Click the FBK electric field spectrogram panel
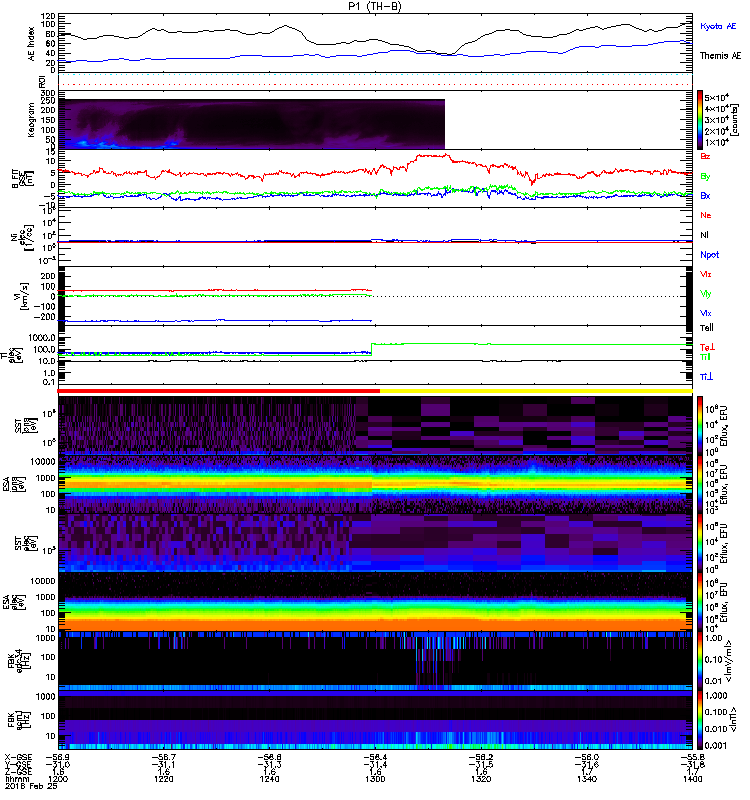This screenshot has width=750, height=800. tap(375, 662)
